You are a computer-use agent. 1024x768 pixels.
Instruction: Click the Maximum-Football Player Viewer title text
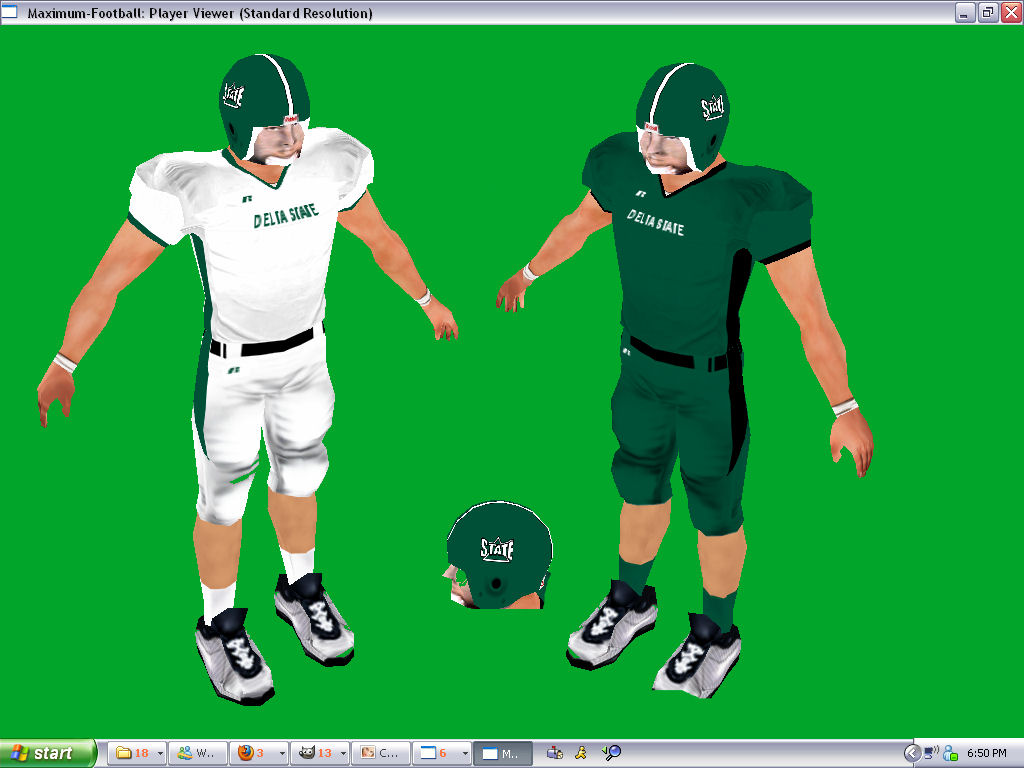(200, 13)
